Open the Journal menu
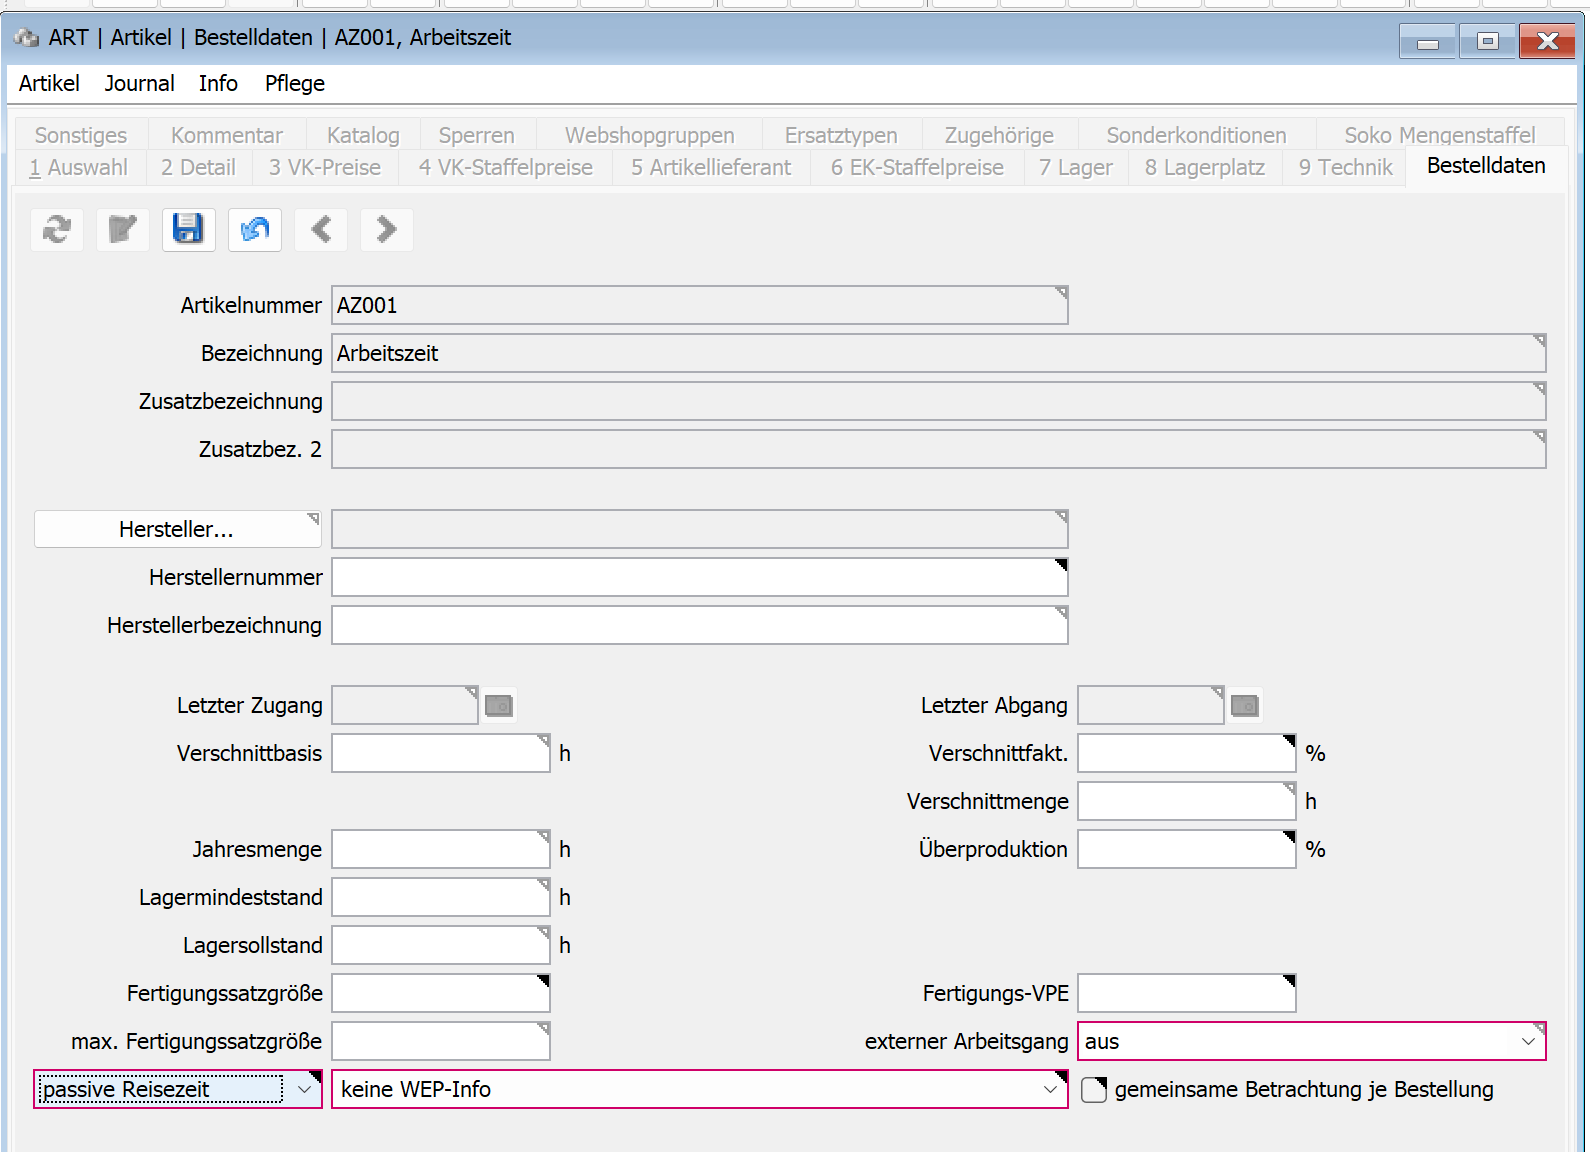 point(139,84)
